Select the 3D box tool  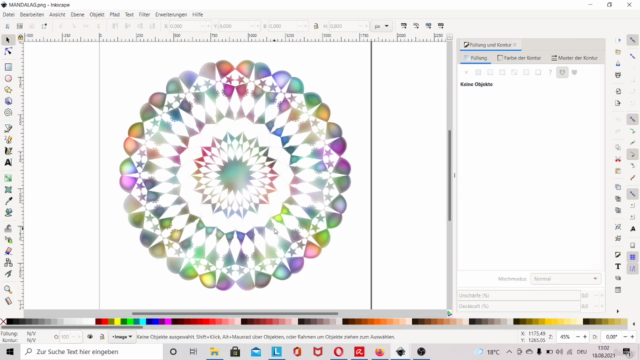8,101
